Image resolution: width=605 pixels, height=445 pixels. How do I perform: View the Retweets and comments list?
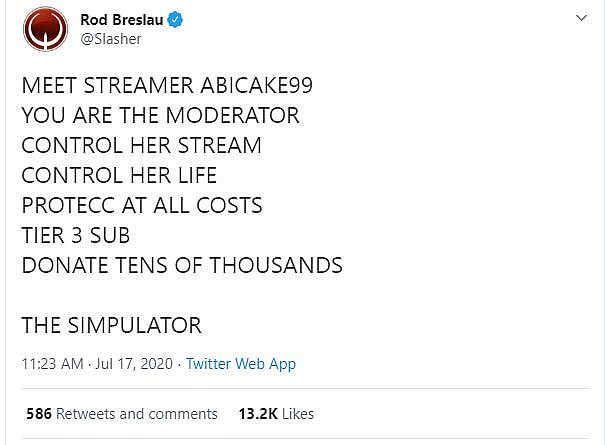pyautogui.click(x=137, y=413)
